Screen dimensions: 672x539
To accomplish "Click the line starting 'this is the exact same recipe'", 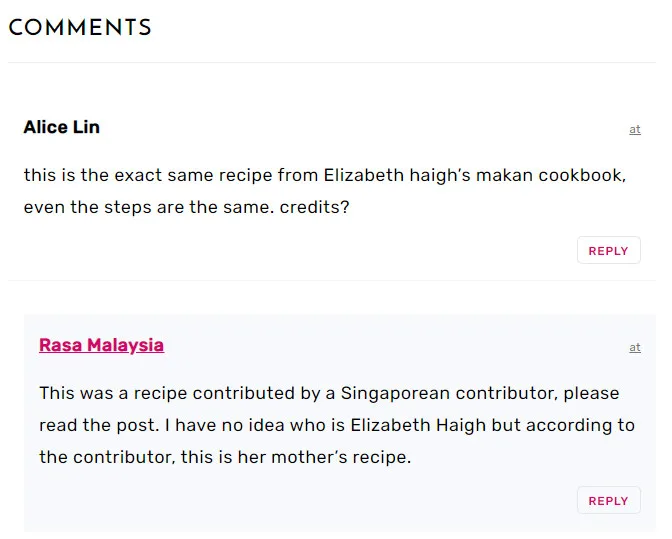I will click(325, 175).
